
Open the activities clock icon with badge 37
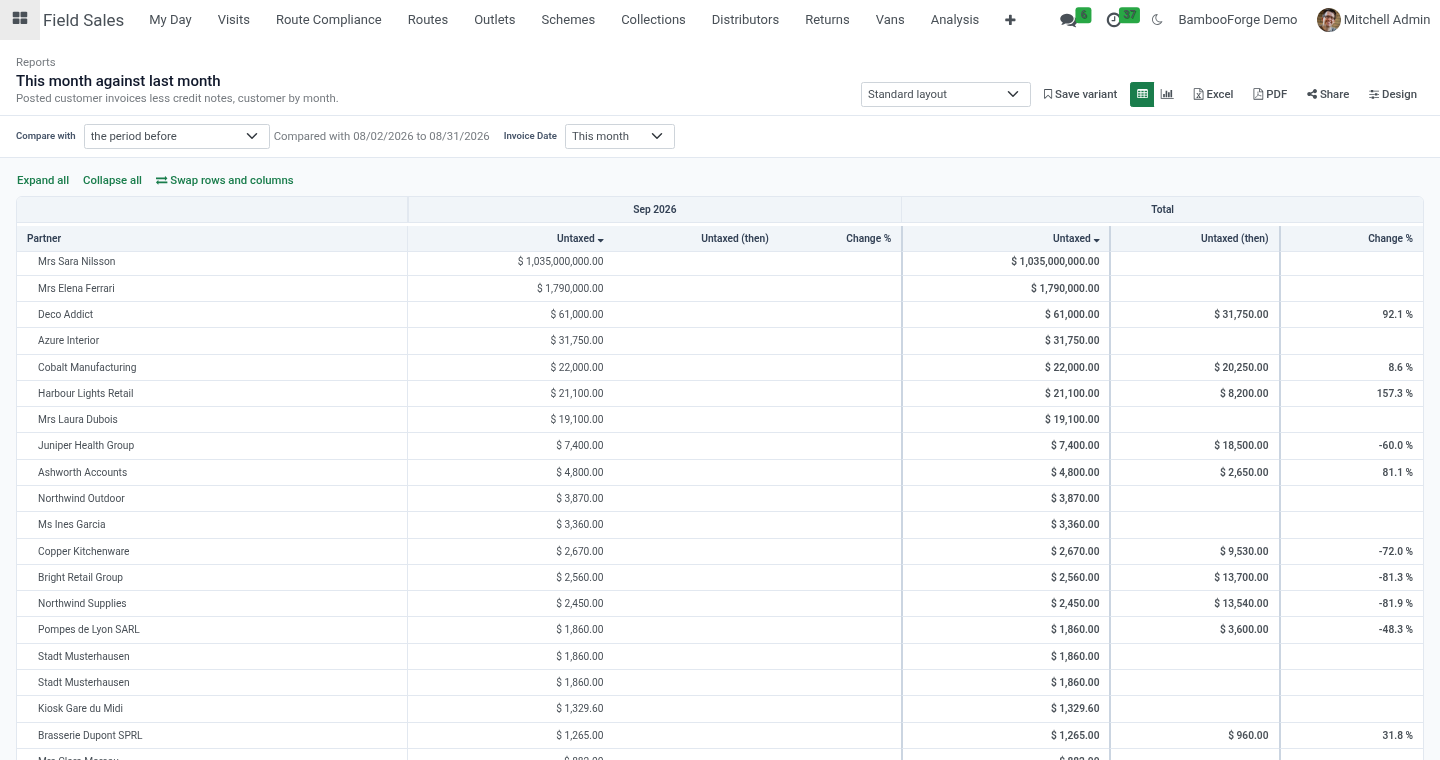1121,19
